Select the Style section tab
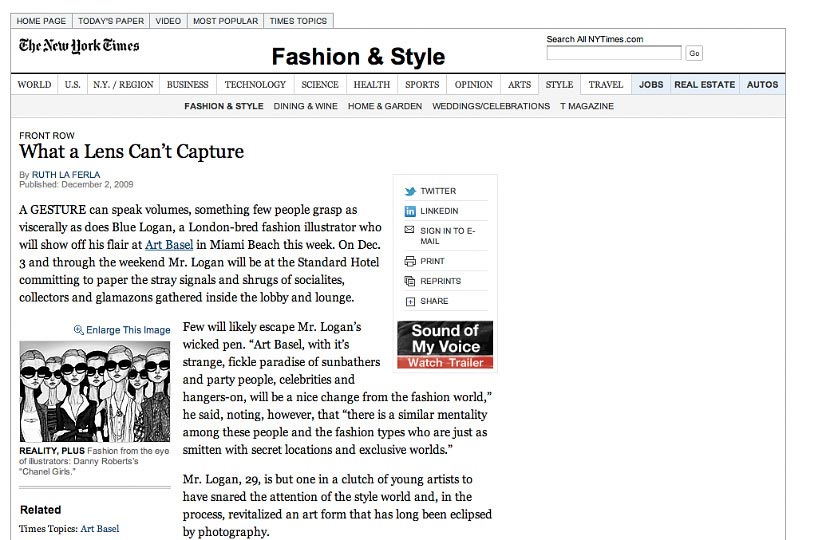834x540 pixels. (559, 85)
